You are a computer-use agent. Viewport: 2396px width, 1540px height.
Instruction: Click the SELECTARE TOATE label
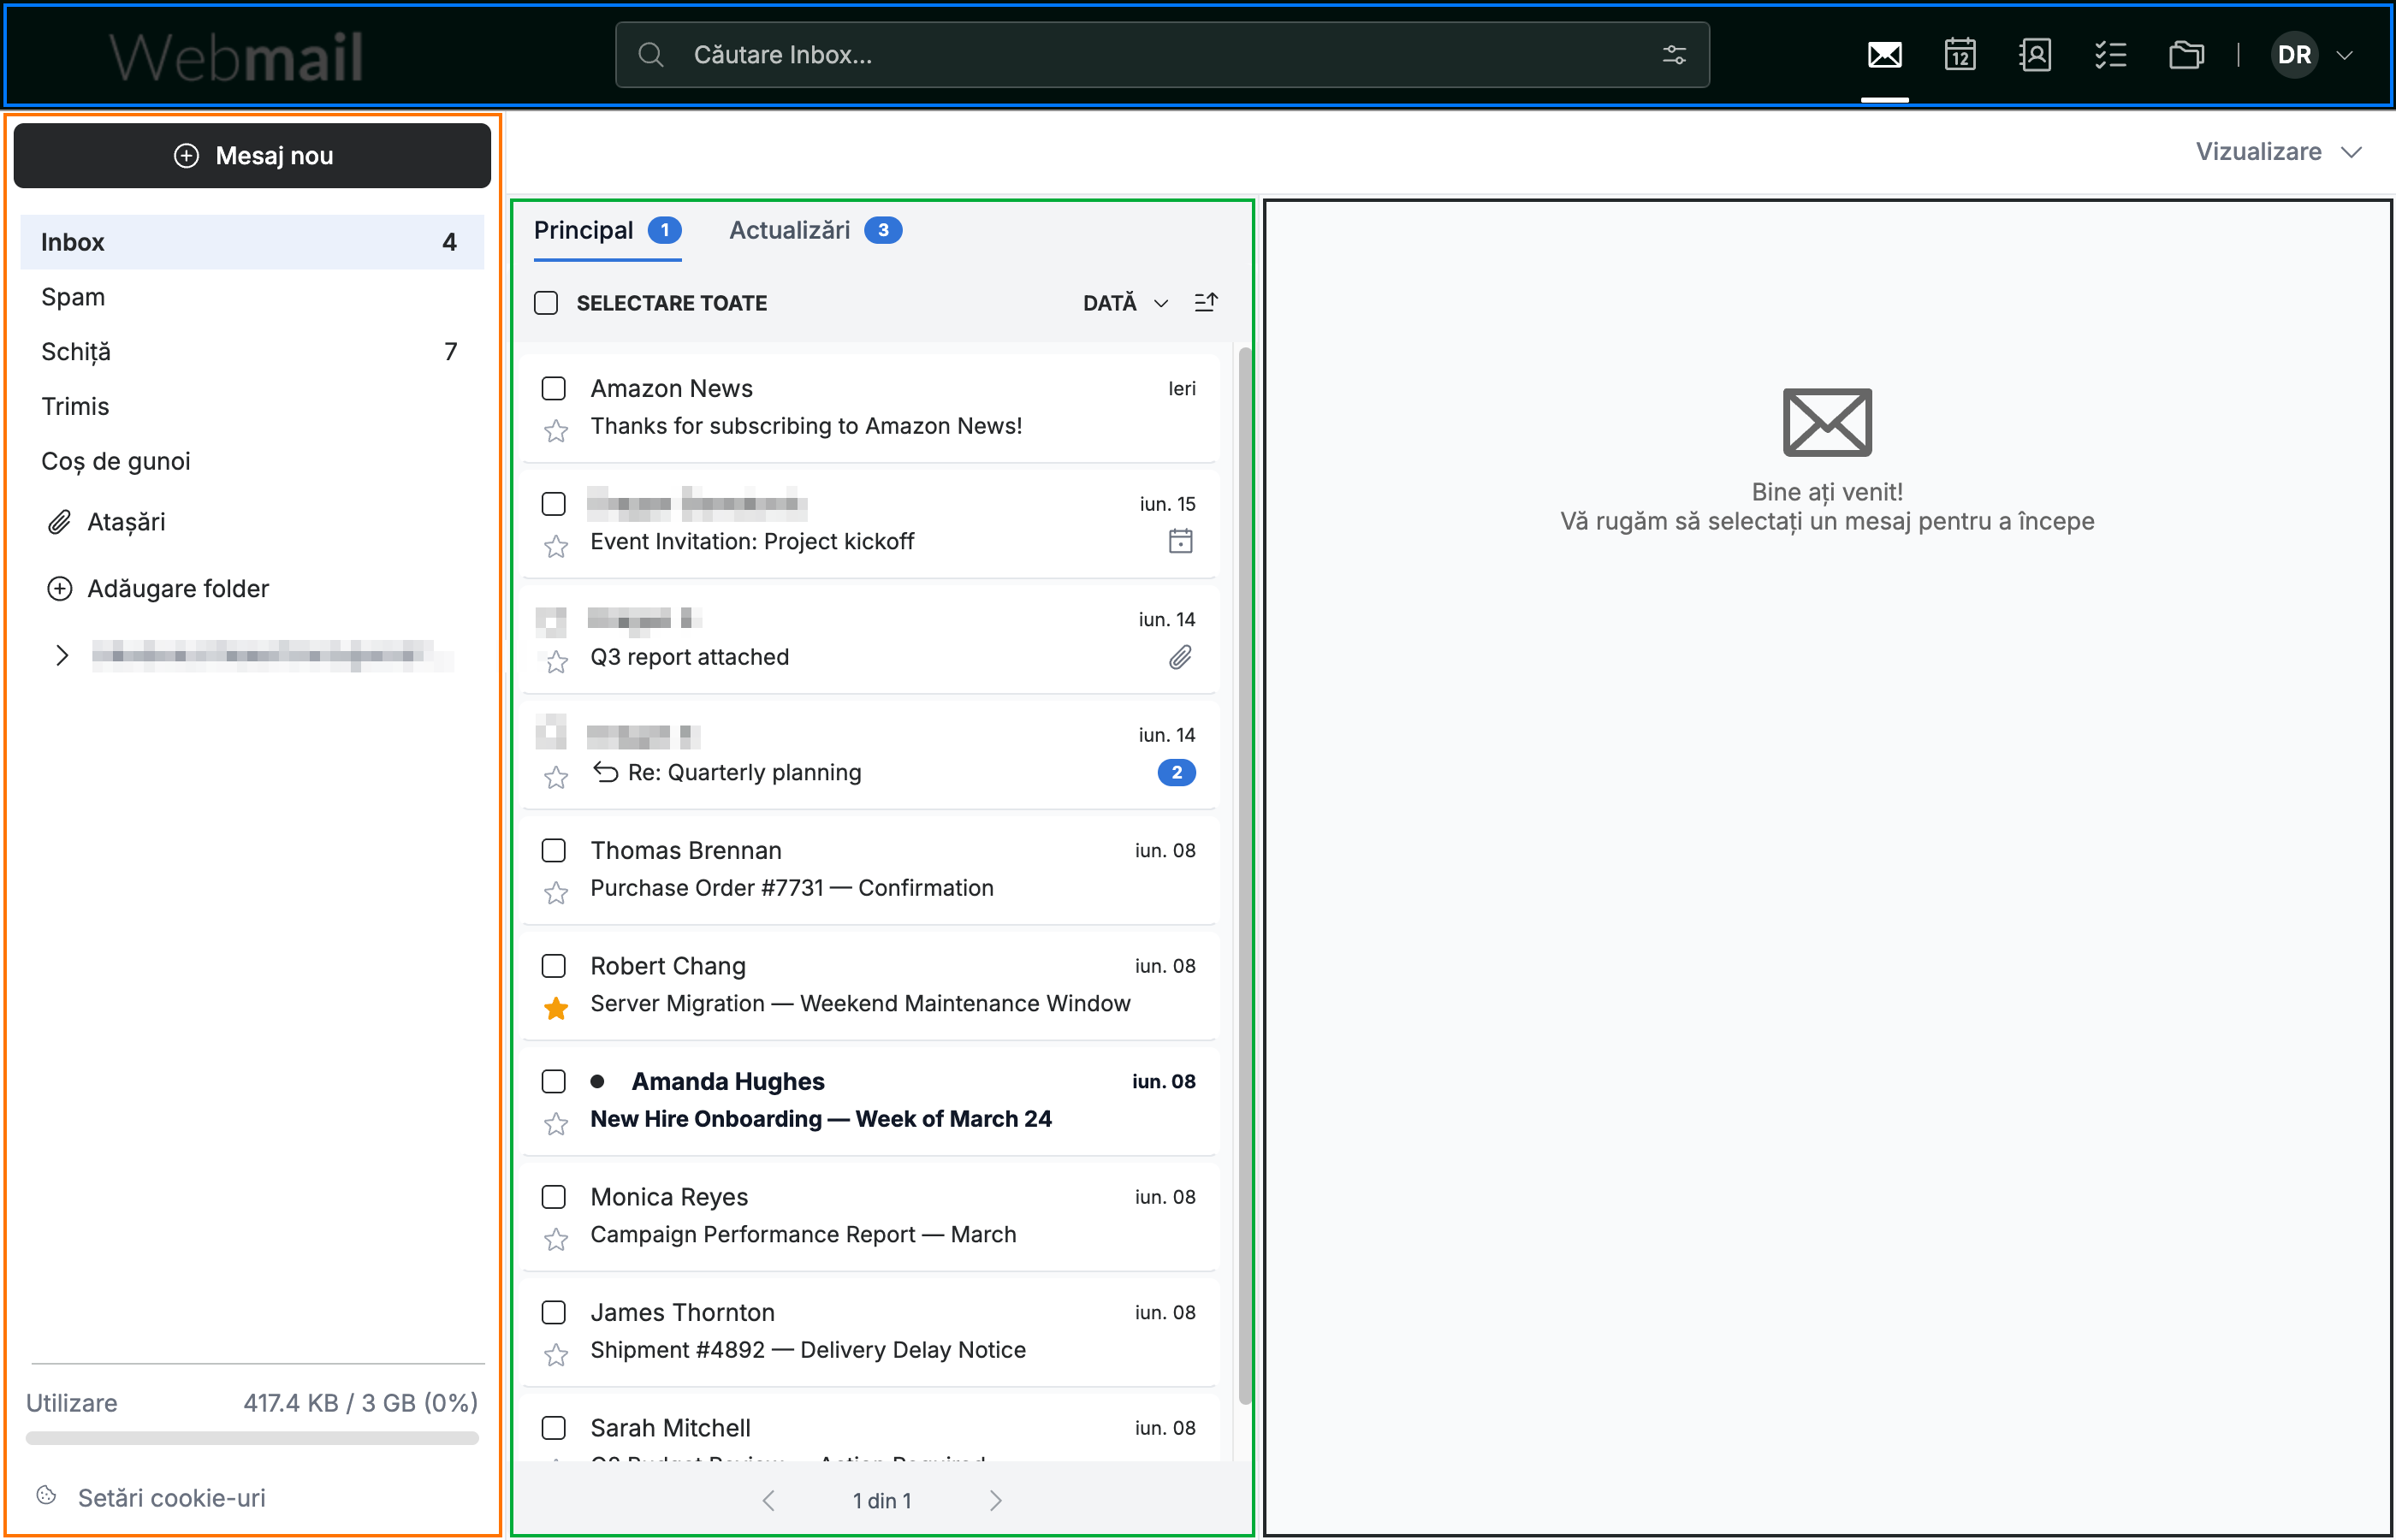672,303
